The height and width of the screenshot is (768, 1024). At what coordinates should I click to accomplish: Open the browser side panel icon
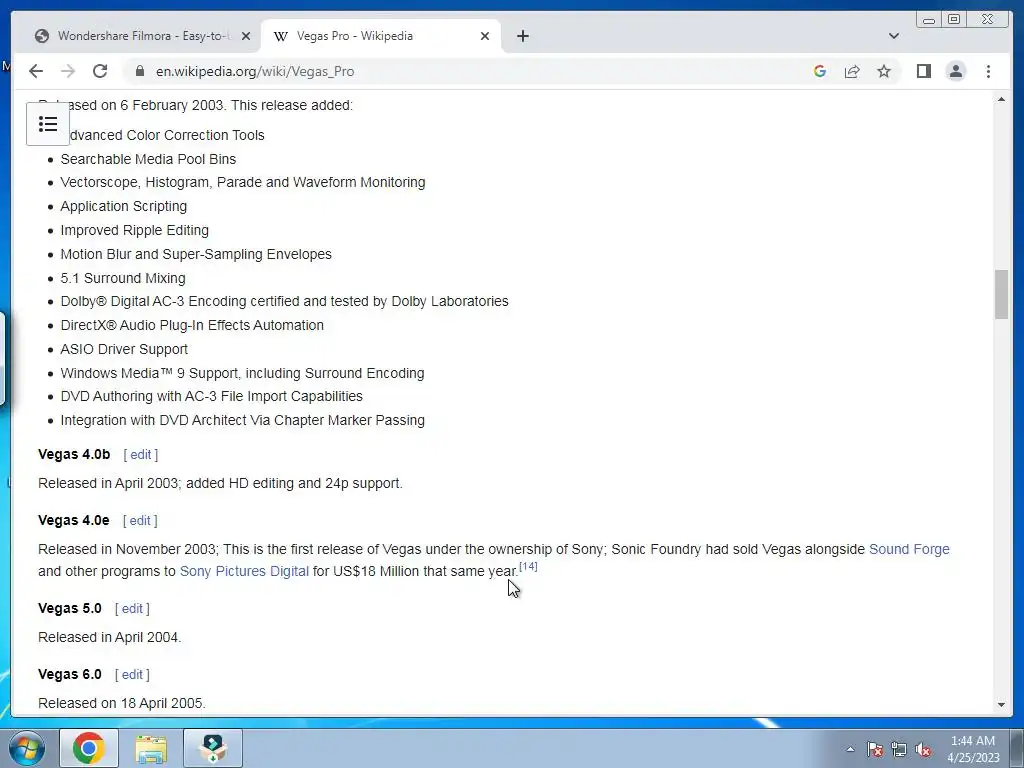(x=923, y=71)
